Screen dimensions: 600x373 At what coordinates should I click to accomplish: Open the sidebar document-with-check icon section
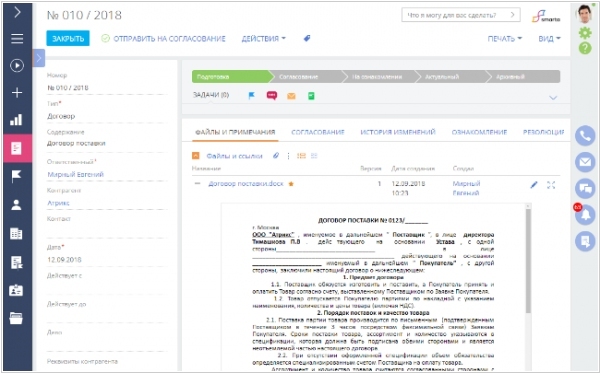[17, 262]
